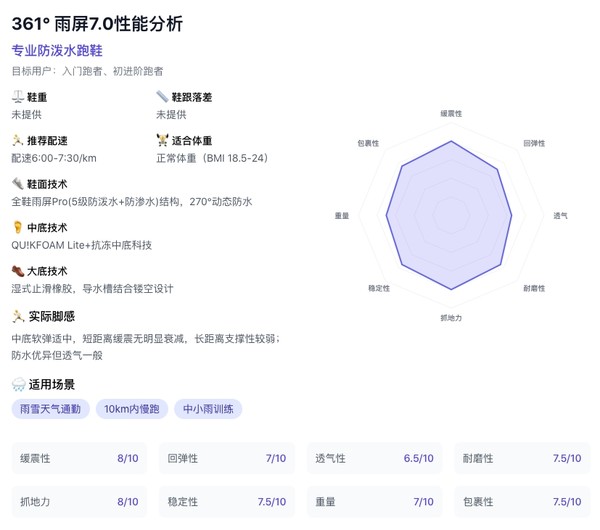This screenshot has height=530, width=600.
Task: Click the 包裹性 label on radar chart
Action: click(368, 143)
